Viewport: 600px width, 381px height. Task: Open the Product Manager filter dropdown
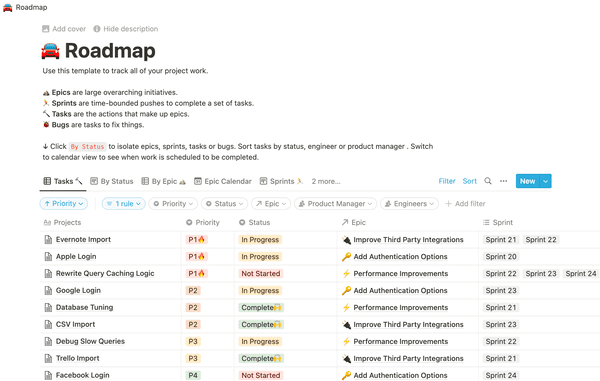(335, 204)
